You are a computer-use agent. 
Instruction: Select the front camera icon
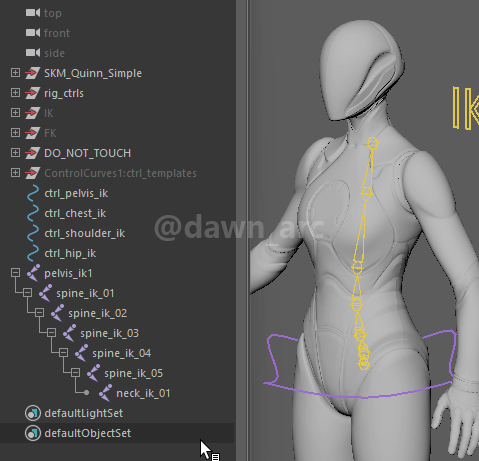pos(33,33)
